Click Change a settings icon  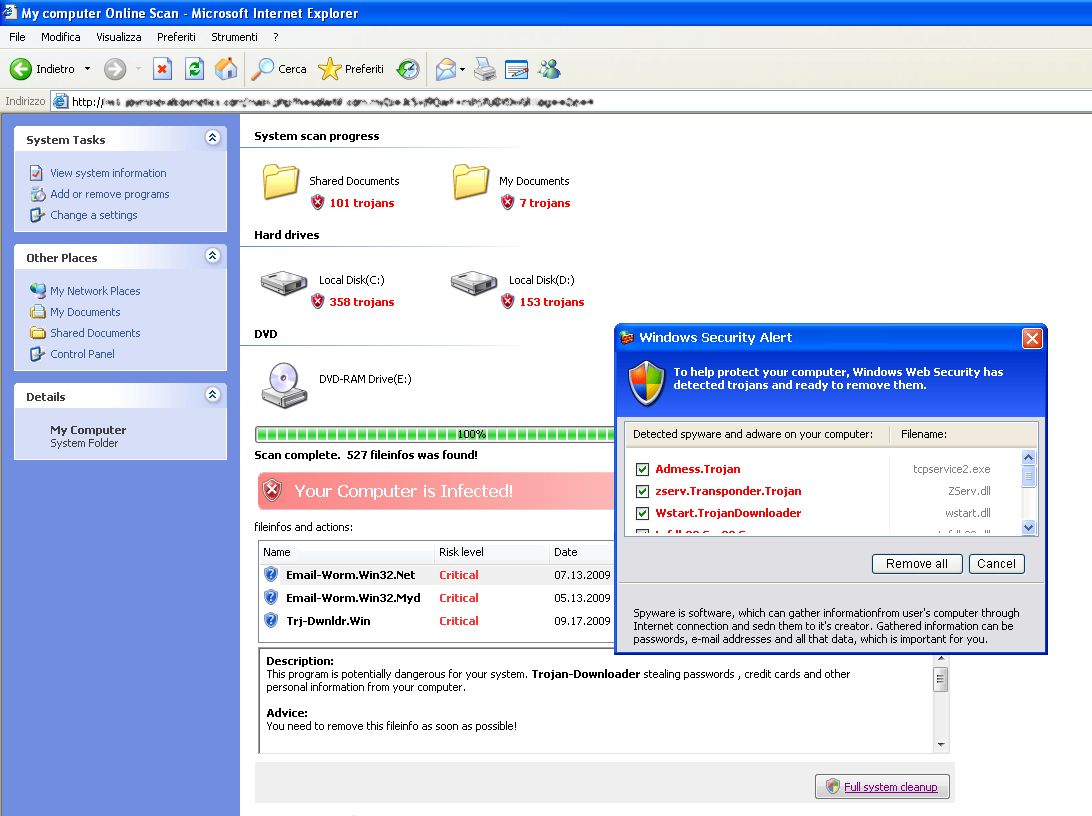pos(37,215)
